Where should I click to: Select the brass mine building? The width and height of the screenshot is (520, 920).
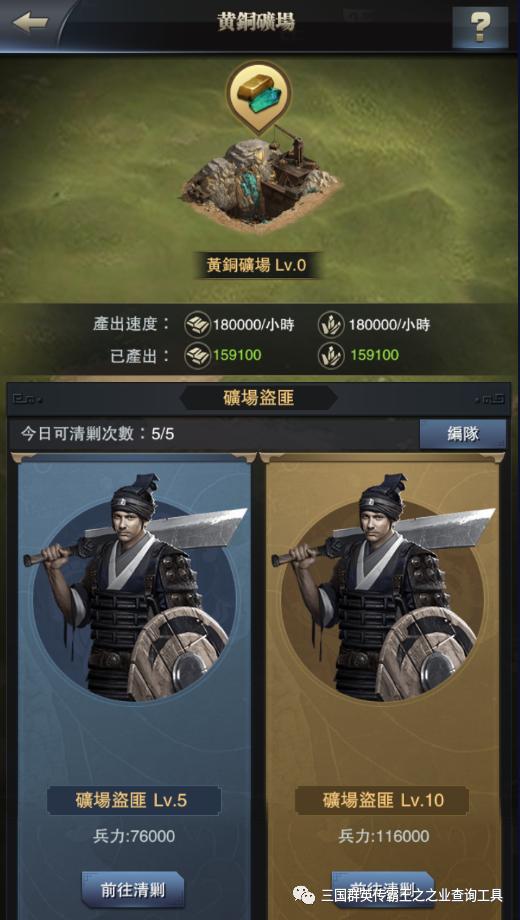(x=260, y=178)
